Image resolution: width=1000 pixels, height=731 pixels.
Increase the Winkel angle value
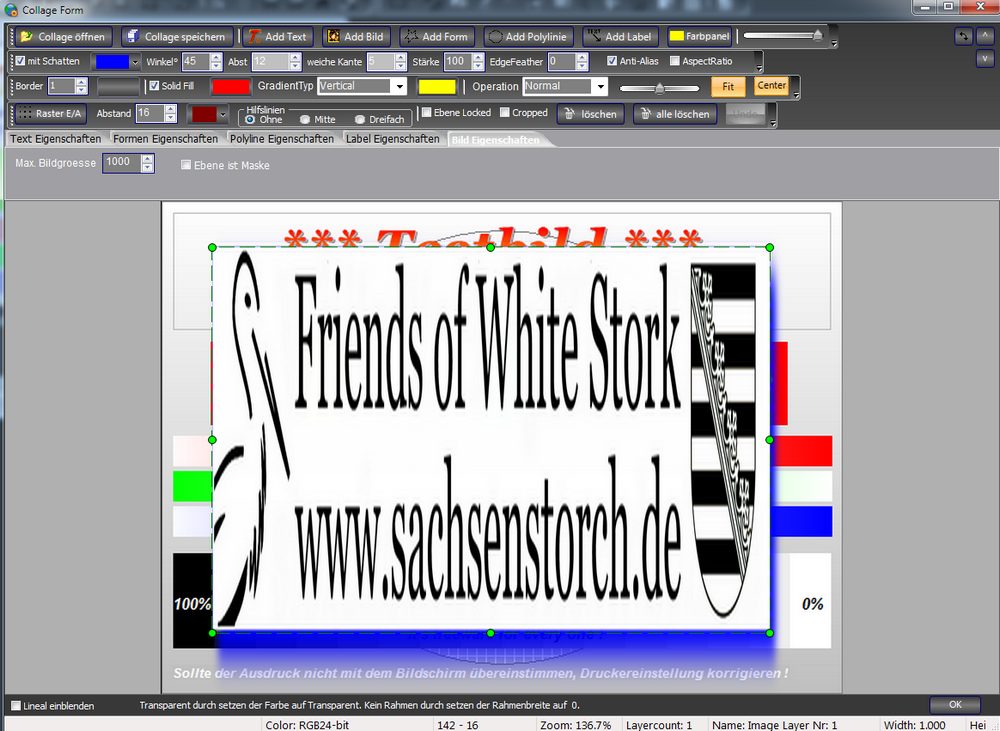216,58
